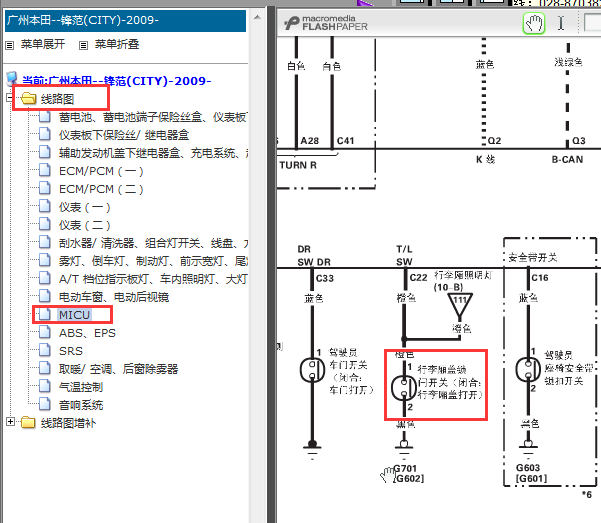Click the document icon for ECM/PCM (二)

click(x=45, y=189)
